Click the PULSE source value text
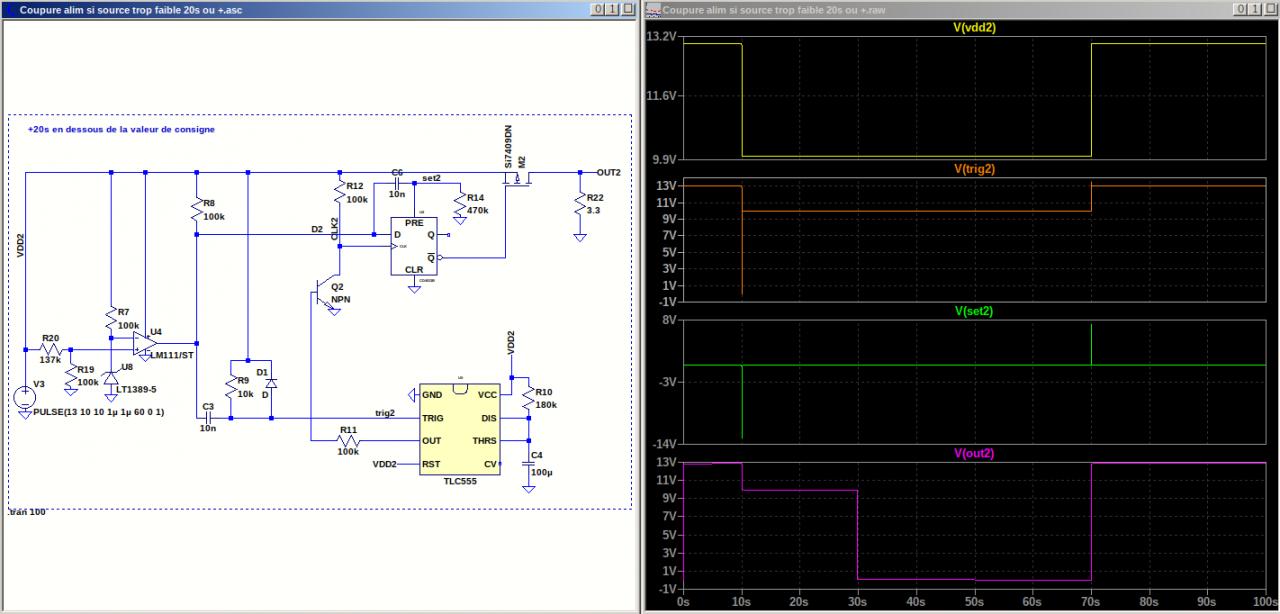The image size is (1280, 614). 98,412
